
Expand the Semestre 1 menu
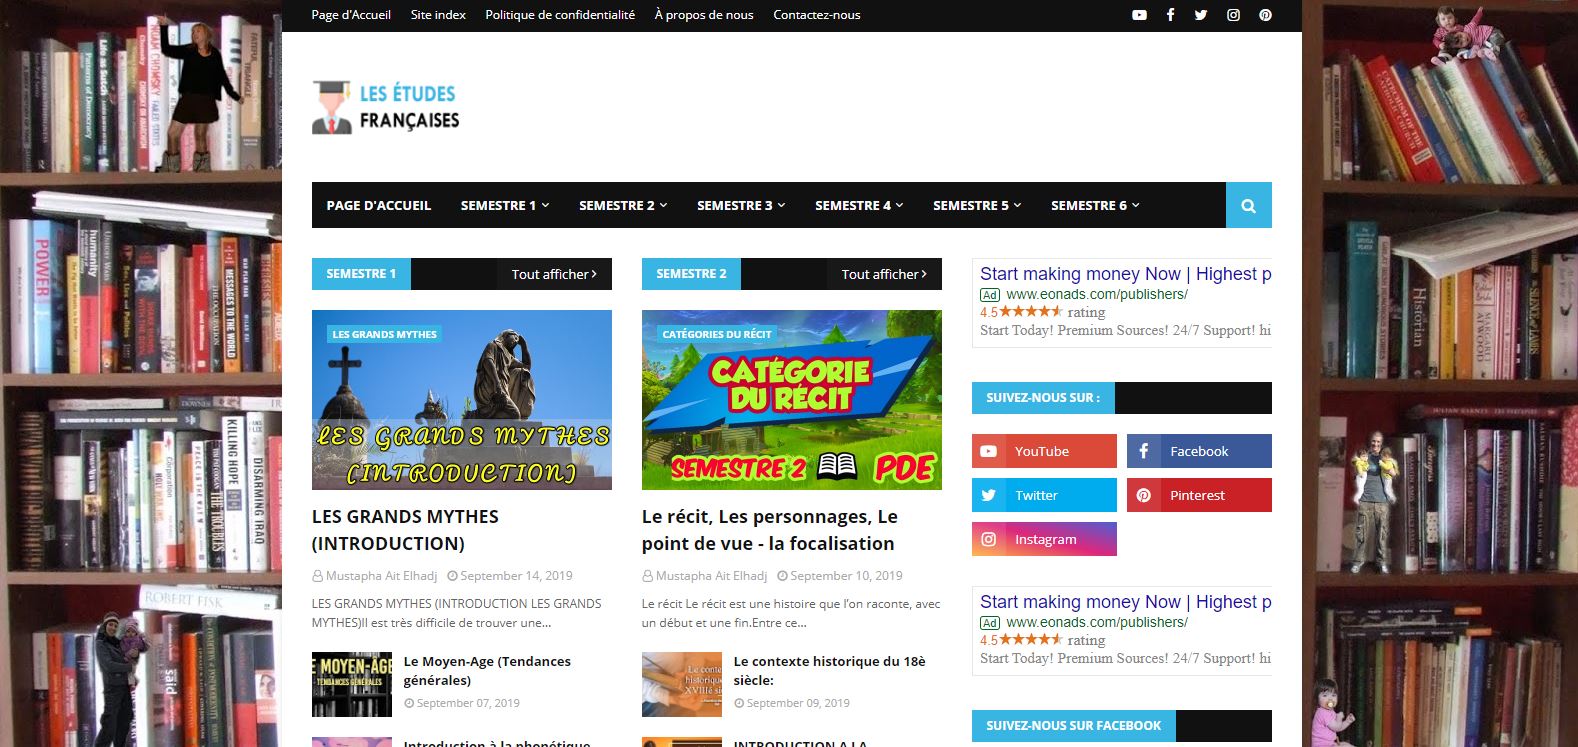(505, 205)
